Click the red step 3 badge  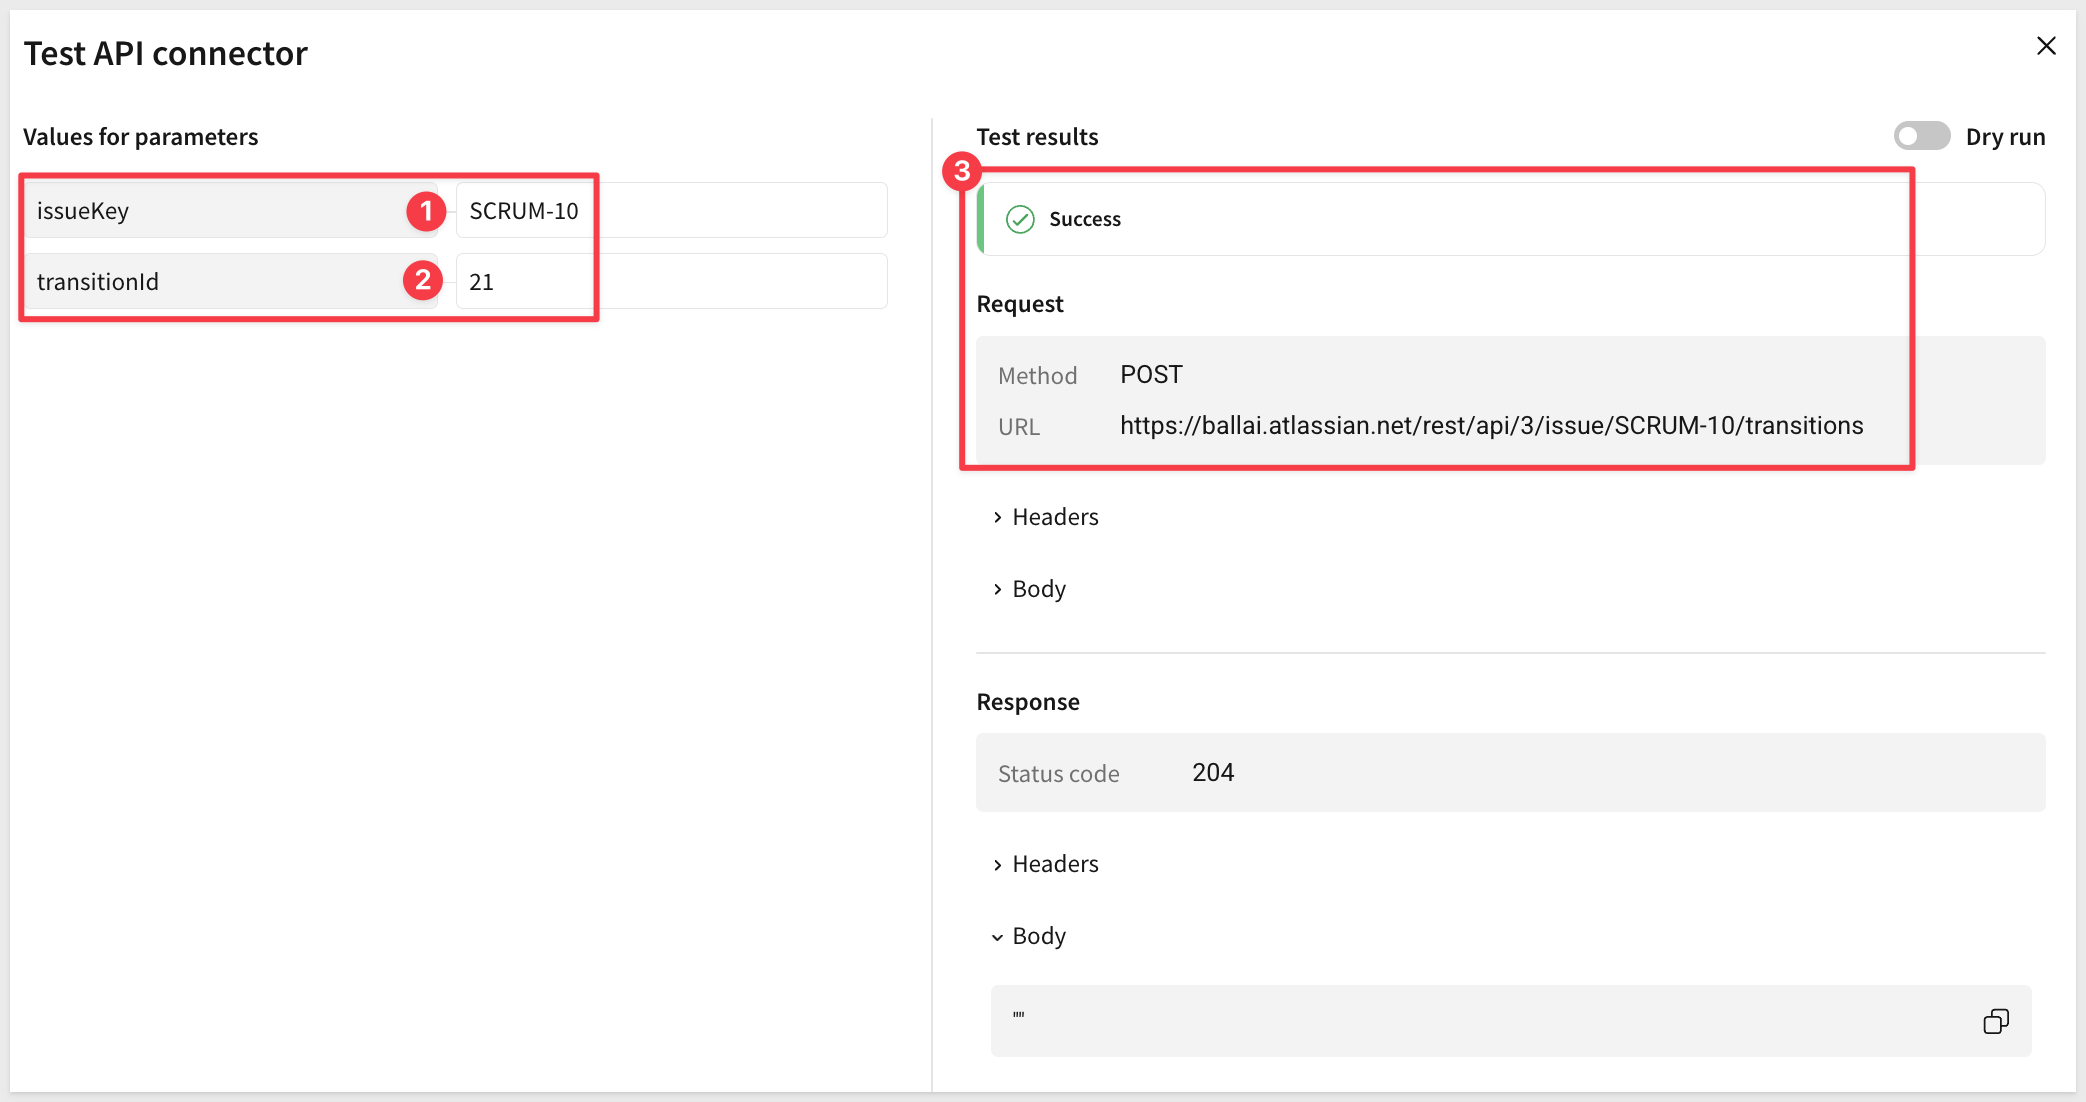[962, 171]
